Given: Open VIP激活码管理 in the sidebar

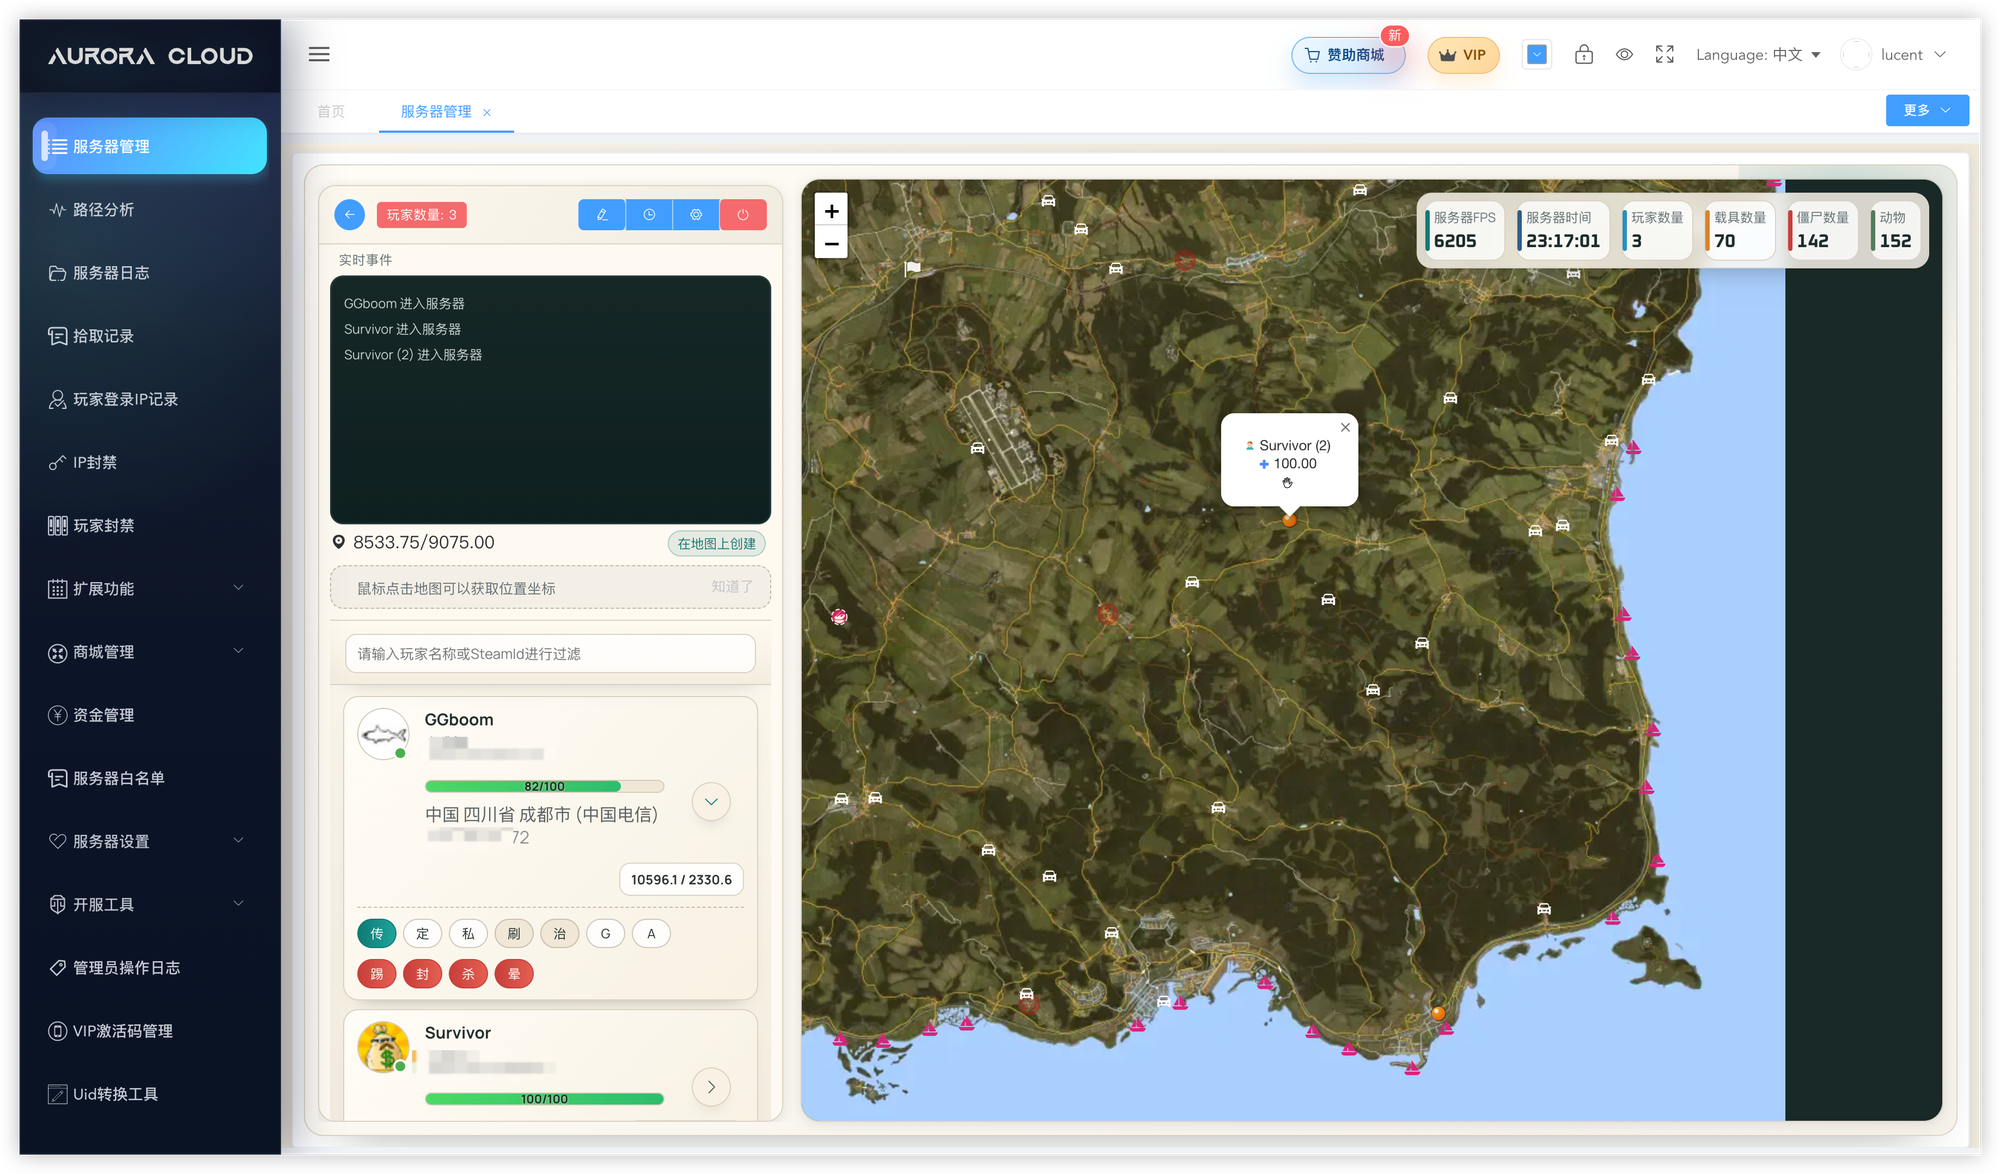Looking at the screenshot, I should pyautogui.click(x=150, y=1031).
